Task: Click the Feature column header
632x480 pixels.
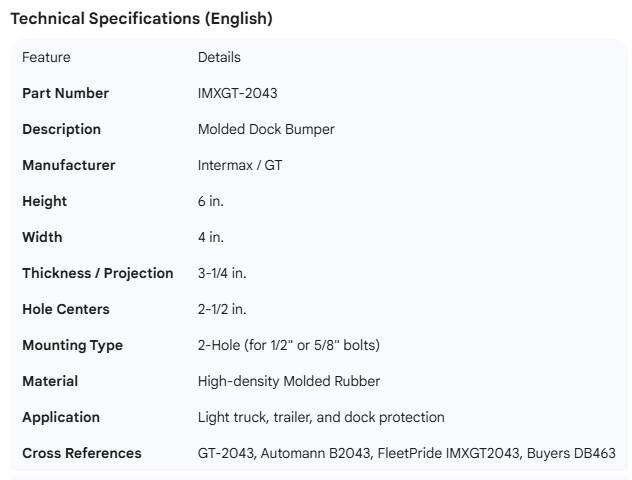Action: [46, 57]
